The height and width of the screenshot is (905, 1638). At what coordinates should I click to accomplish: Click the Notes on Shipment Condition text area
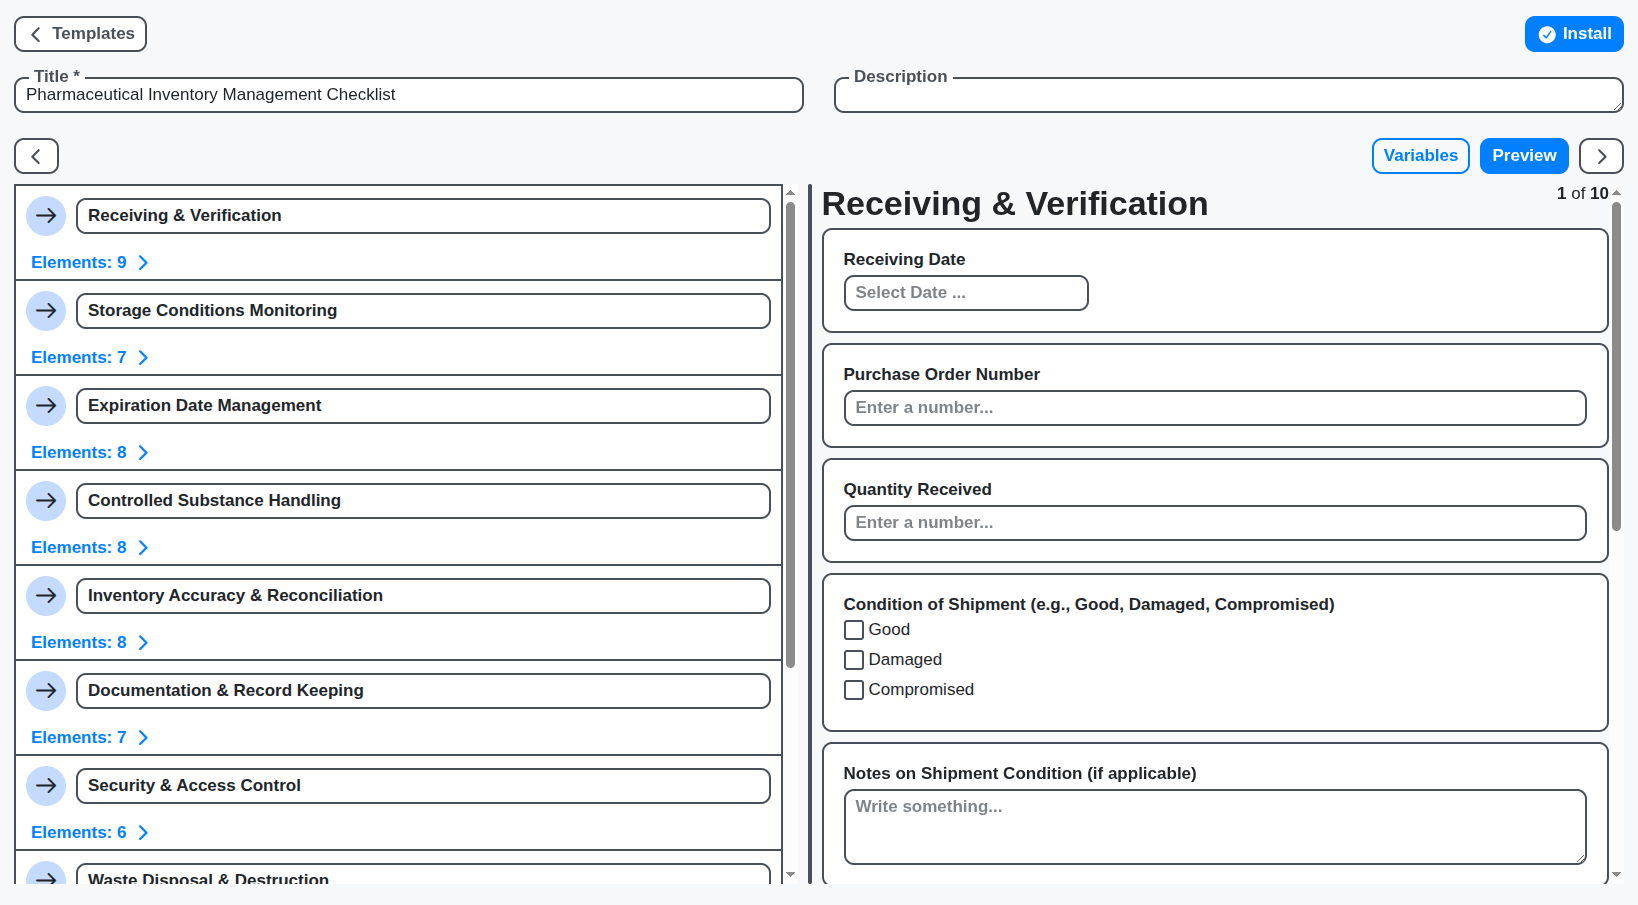(1214, 827)
